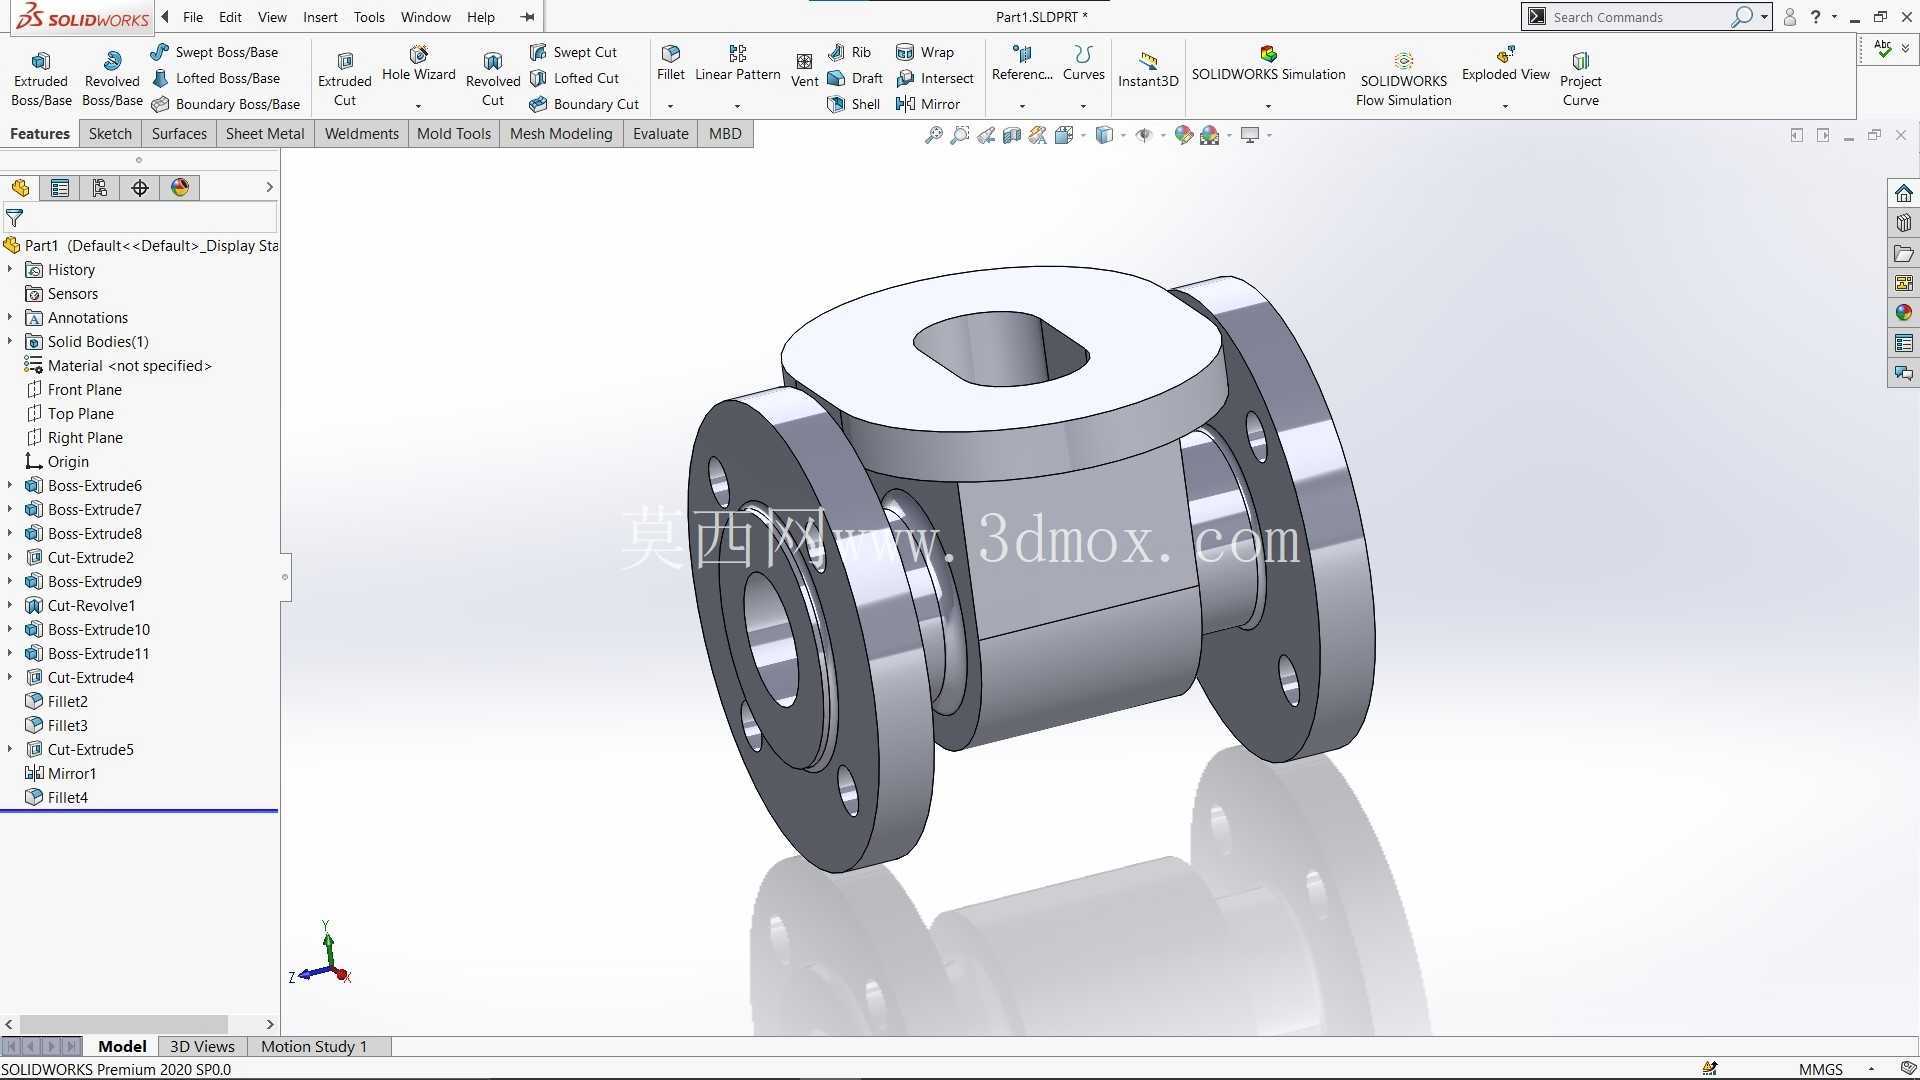Select the Mirror1 feature in the tree
Image resolution: width=1920 pixels, height=1080 pixels.
pos(60,773)
